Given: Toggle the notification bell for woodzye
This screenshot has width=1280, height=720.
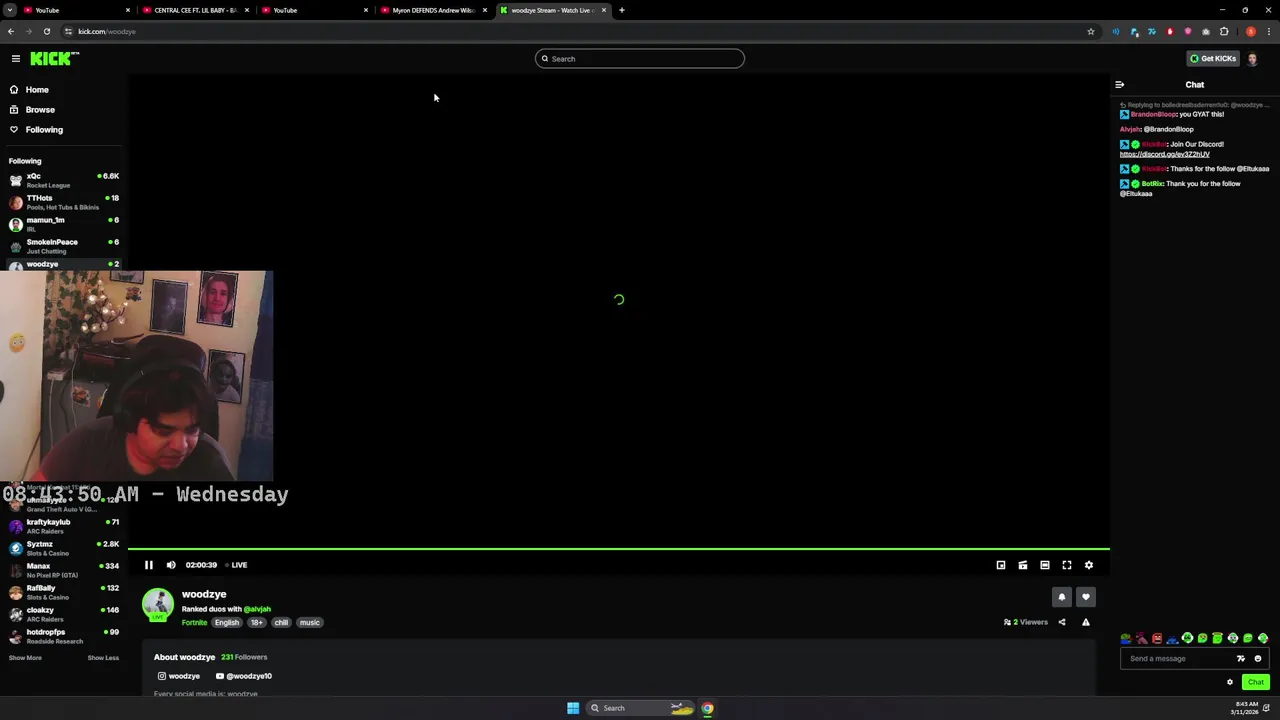Looking at the screenshot, I should pyautogui.click(x=1062, y=597).
